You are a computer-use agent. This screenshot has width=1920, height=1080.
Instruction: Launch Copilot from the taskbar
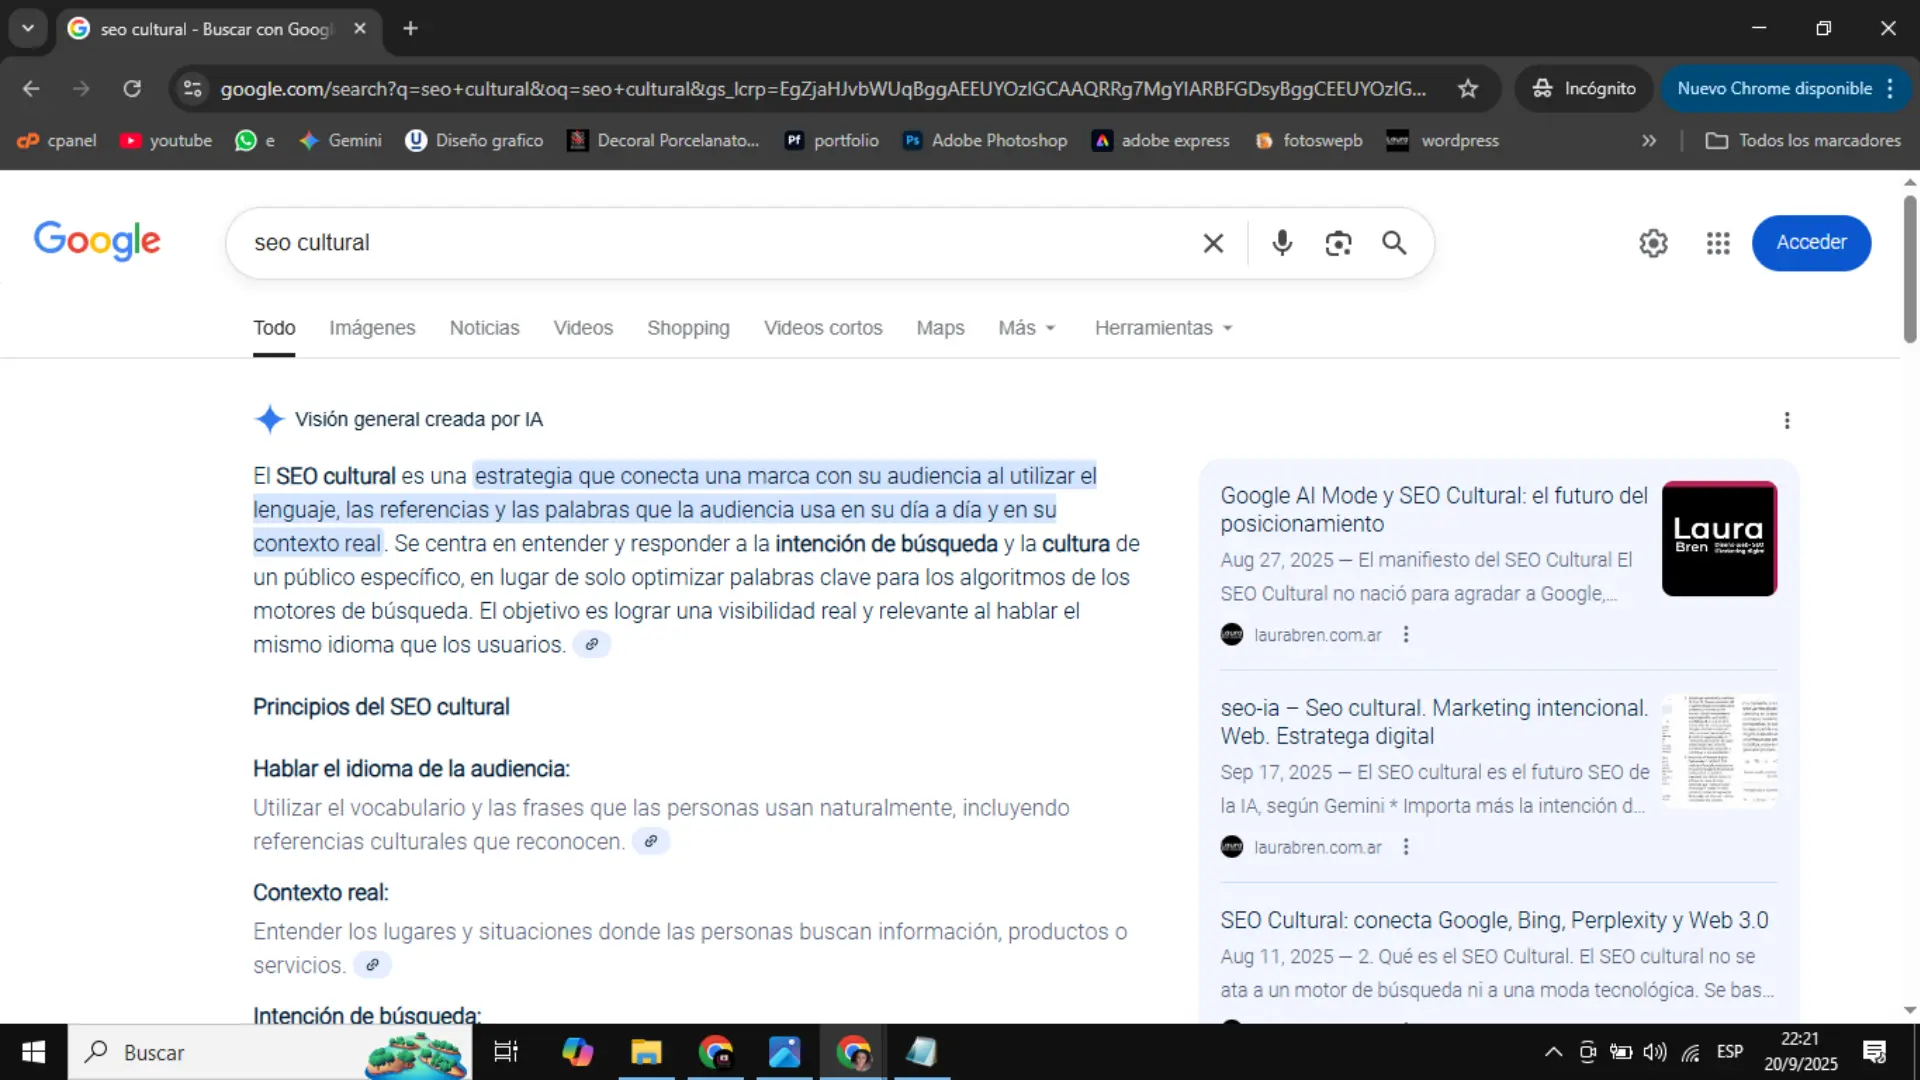[577, 1052]
